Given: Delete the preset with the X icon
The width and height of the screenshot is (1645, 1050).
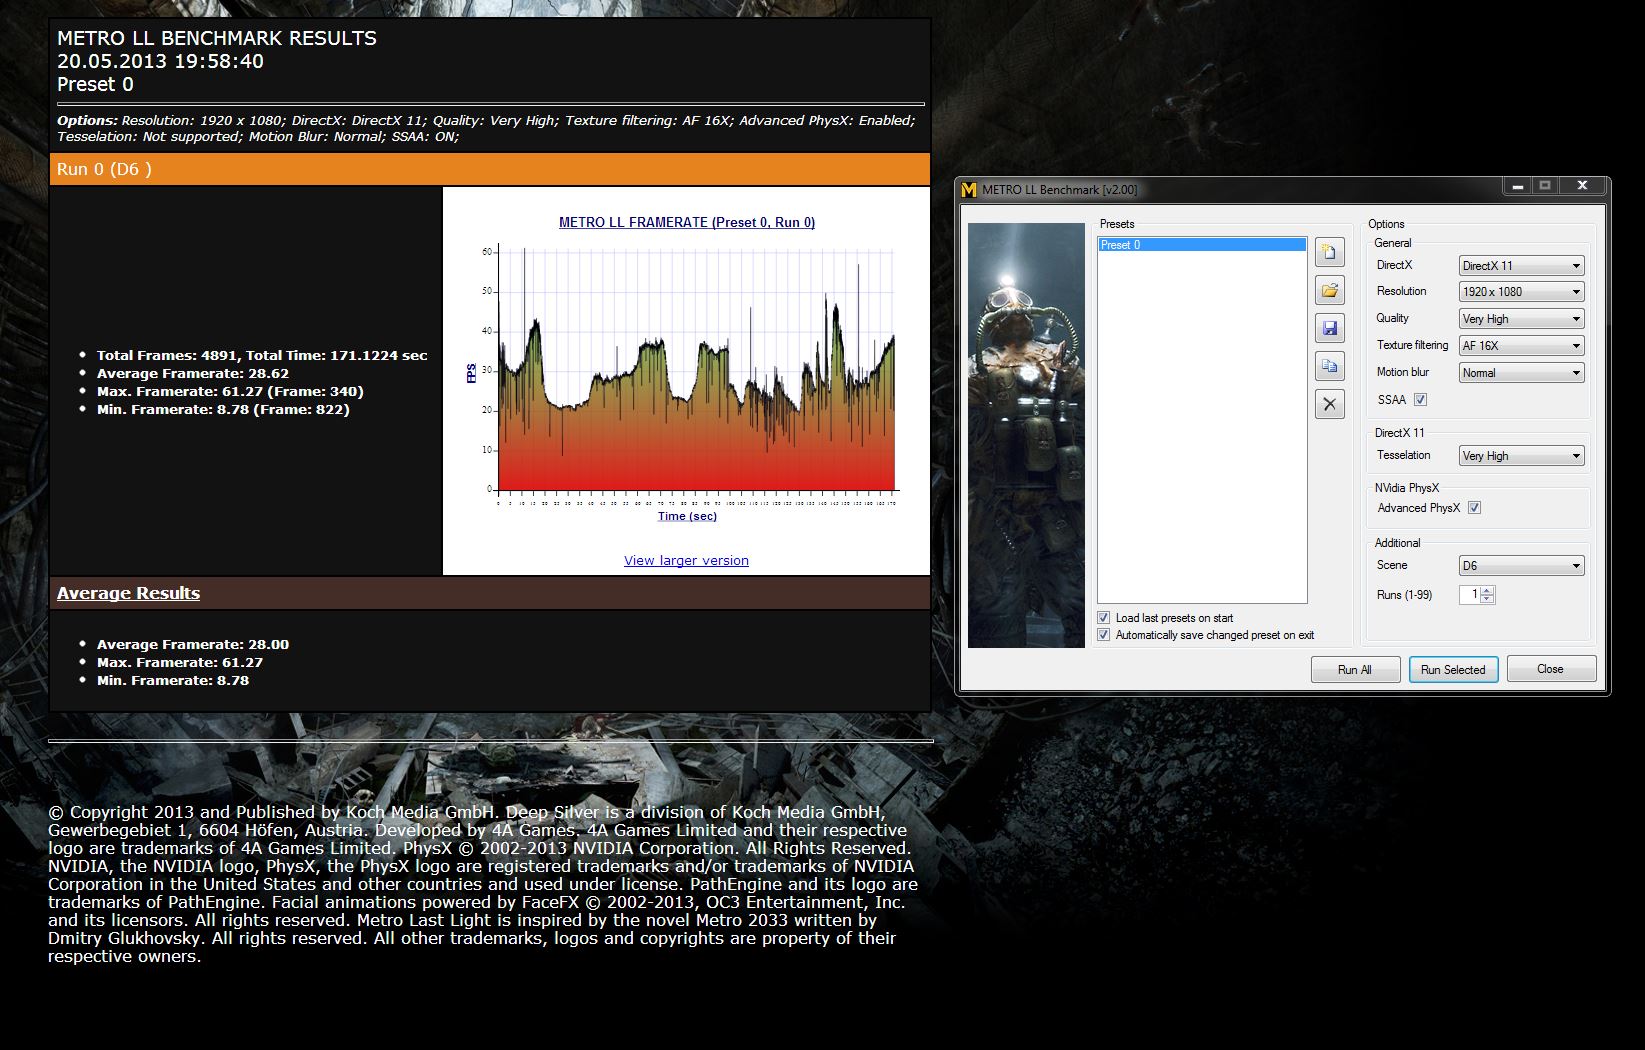Looking at the screenshot, I should coord(1329,404).
